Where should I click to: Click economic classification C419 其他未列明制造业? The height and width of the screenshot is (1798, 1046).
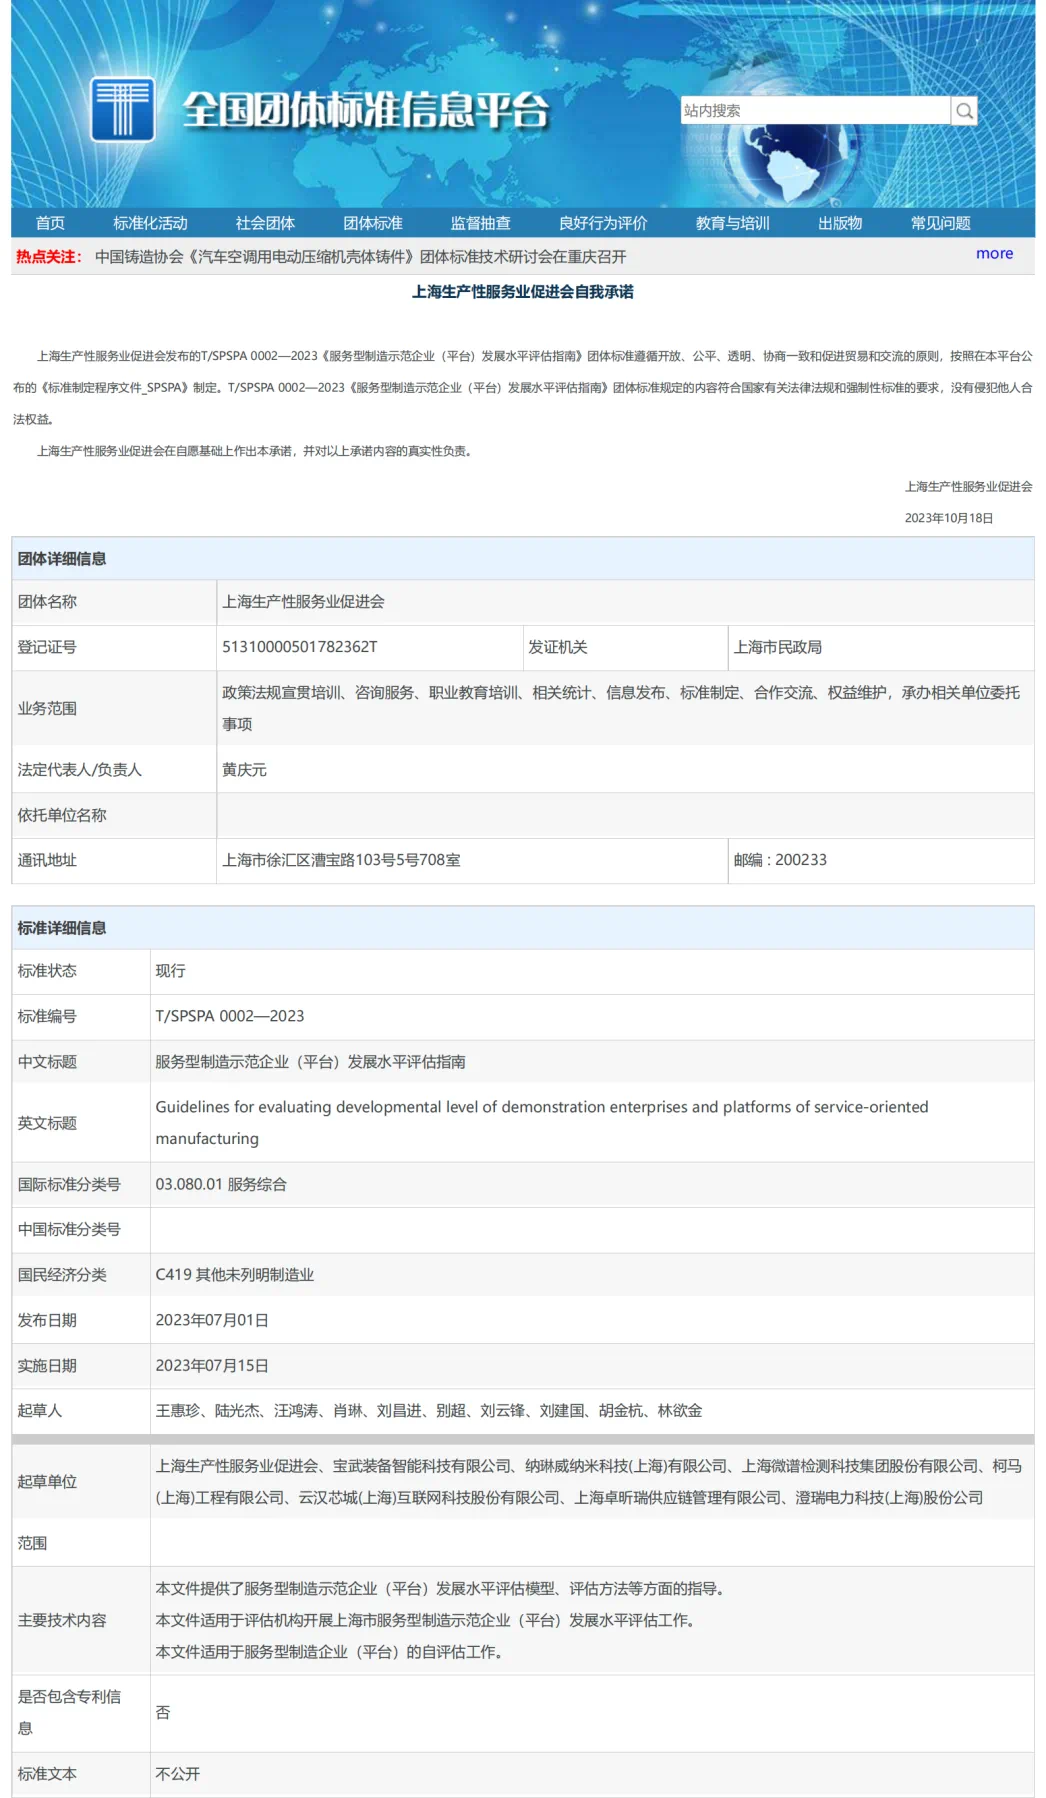pos(235,1275)
